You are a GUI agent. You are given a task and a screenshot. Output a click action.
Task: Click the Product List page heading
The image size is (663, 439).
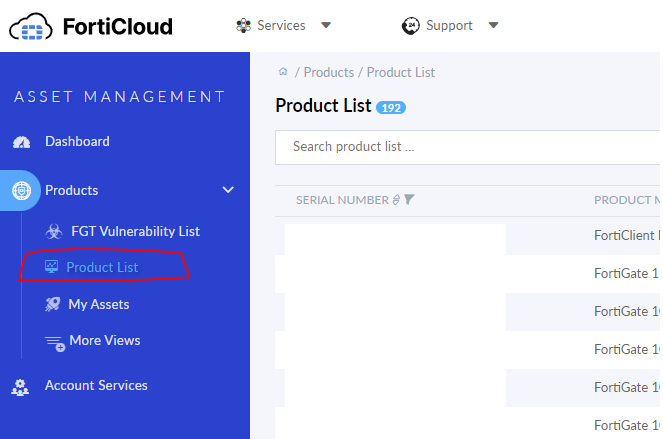click(323, 105)
